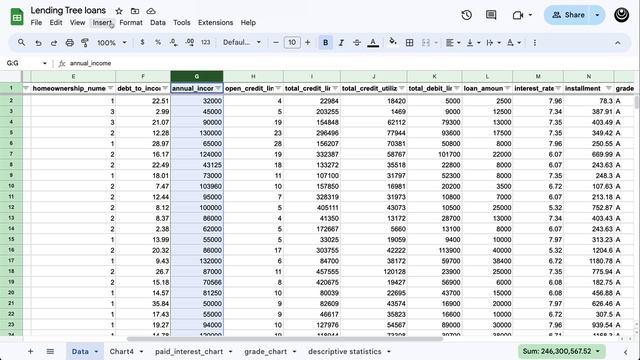Open filter for annual_income column
Viewport: 640px width, 360px height.
218,88
